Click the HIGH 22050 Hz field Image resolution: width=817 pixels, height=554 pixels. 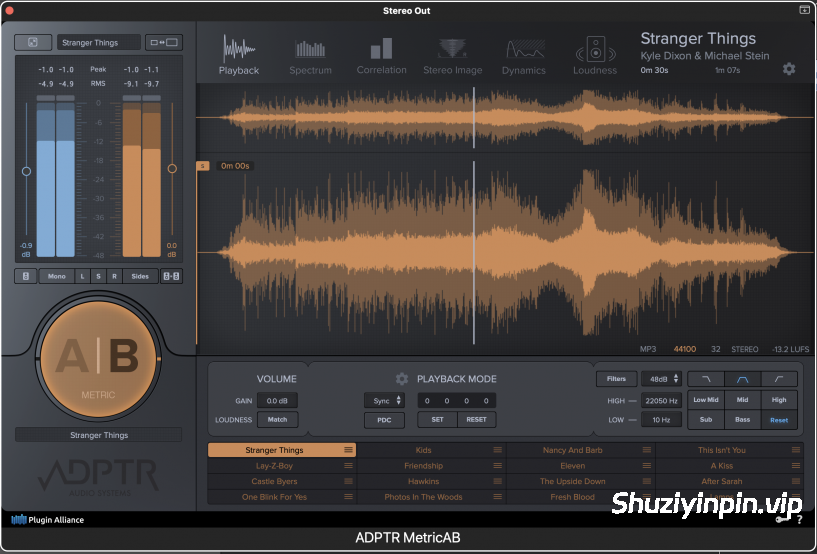pos(661,401)
